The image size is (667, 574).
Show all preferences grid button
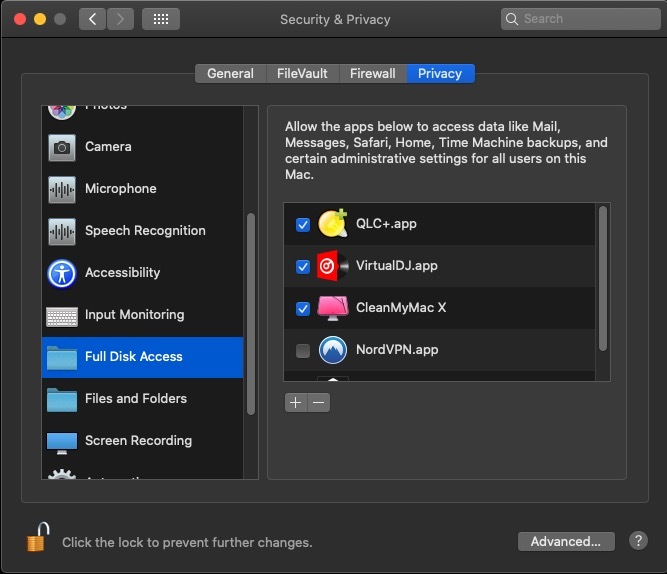[x=160, y=19]
